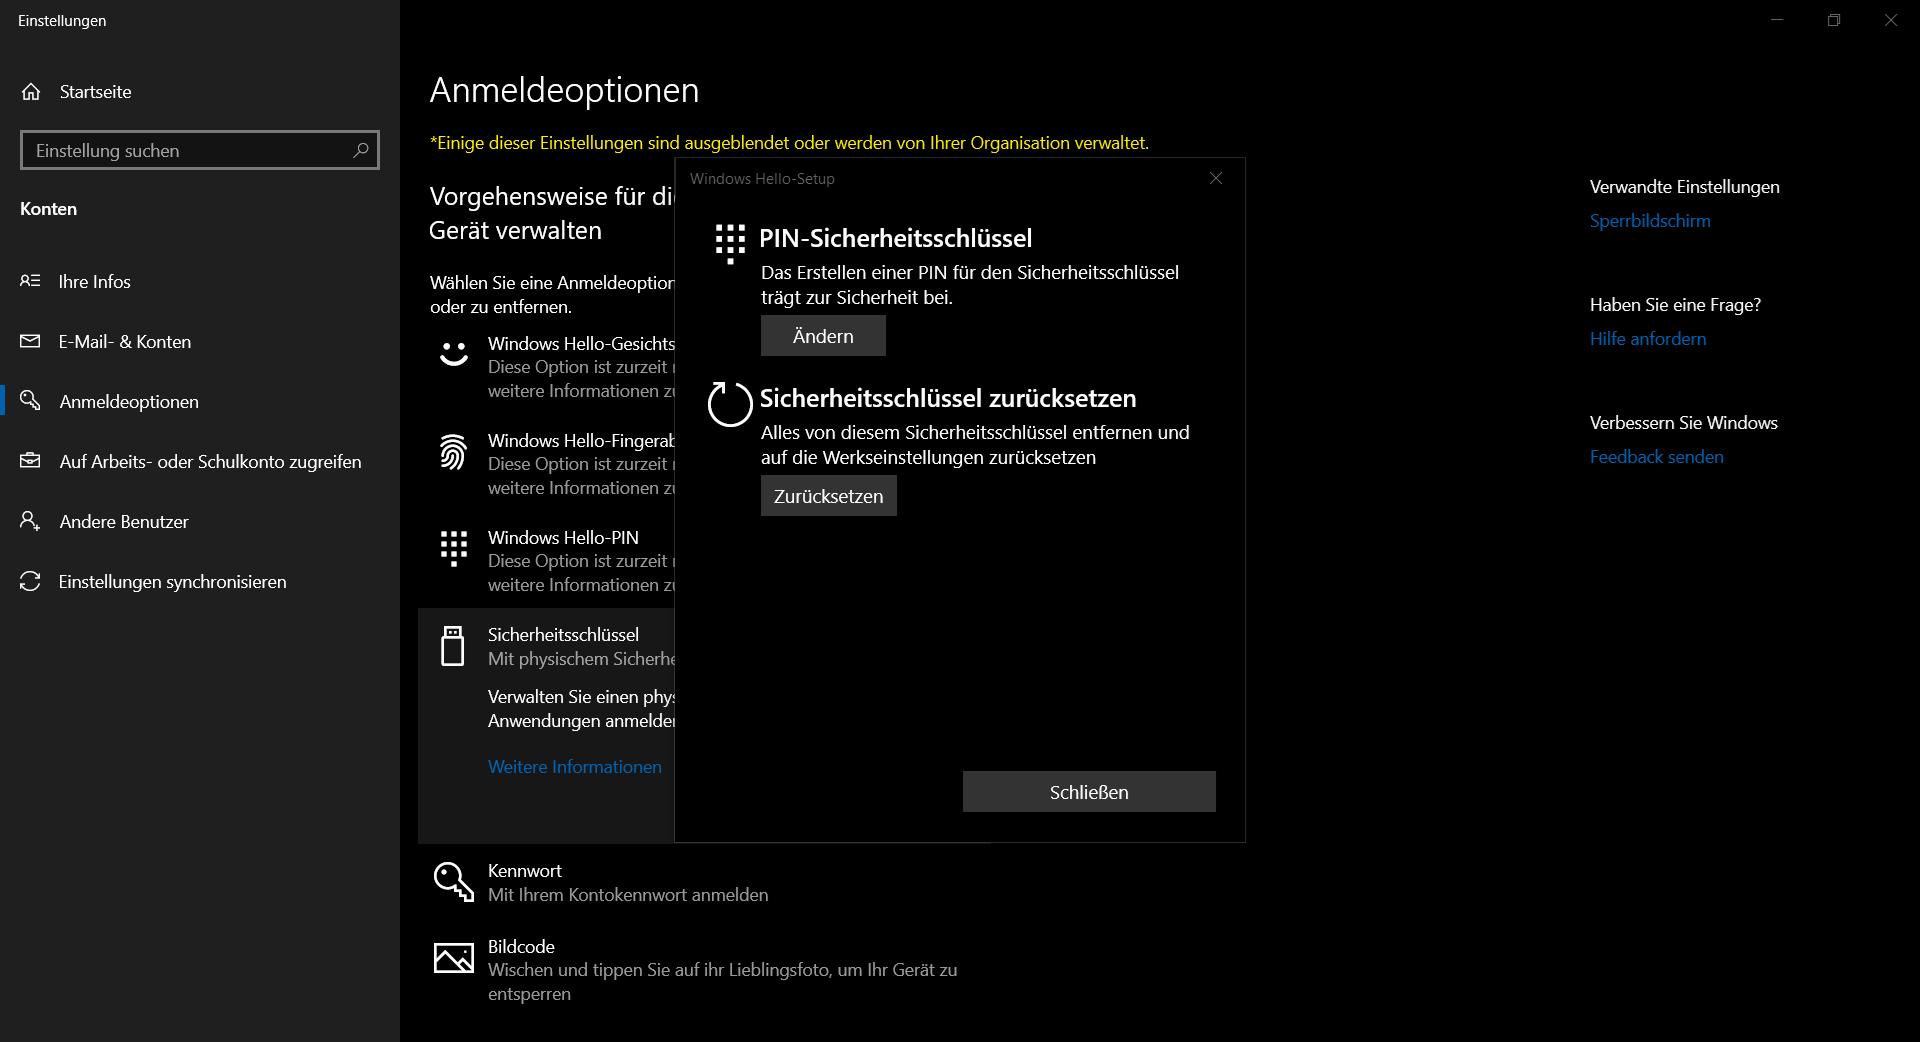
Task: Select the Windows Hello-Fingerabdruck option
Action: point(547,463)
